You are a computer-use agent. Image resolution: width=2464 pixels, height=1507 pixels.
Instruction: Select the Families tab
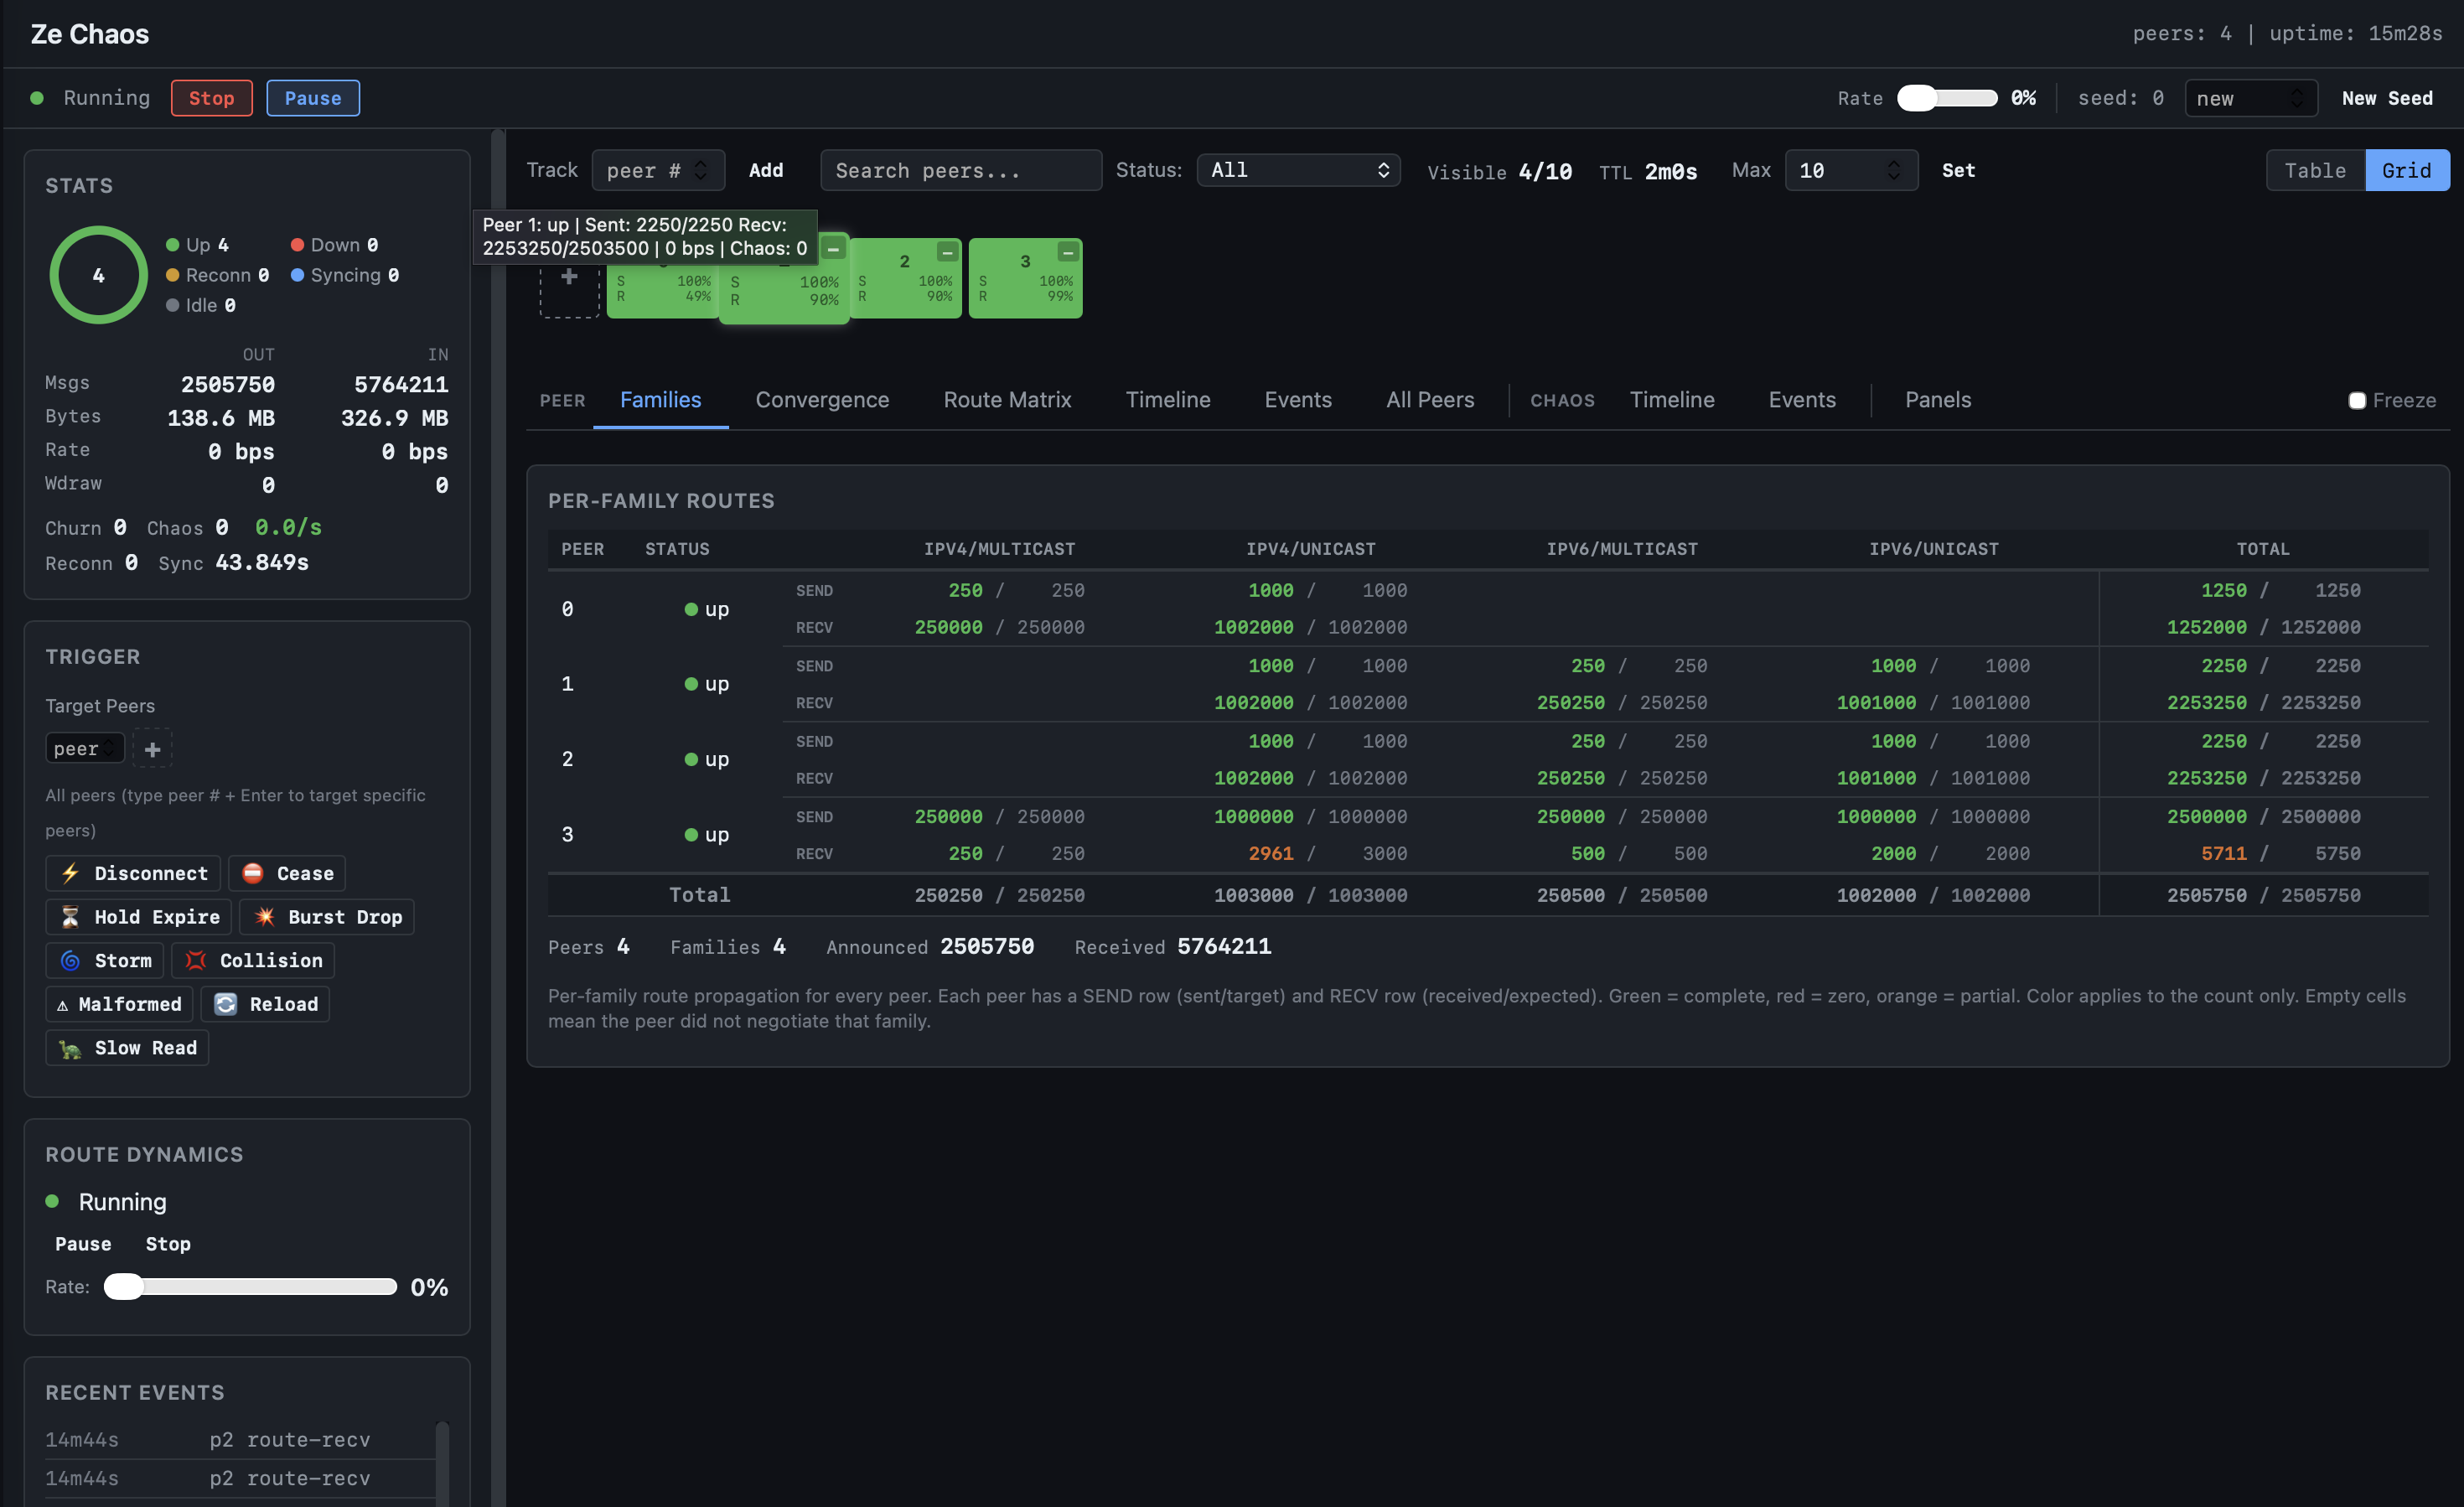[660, 400]
